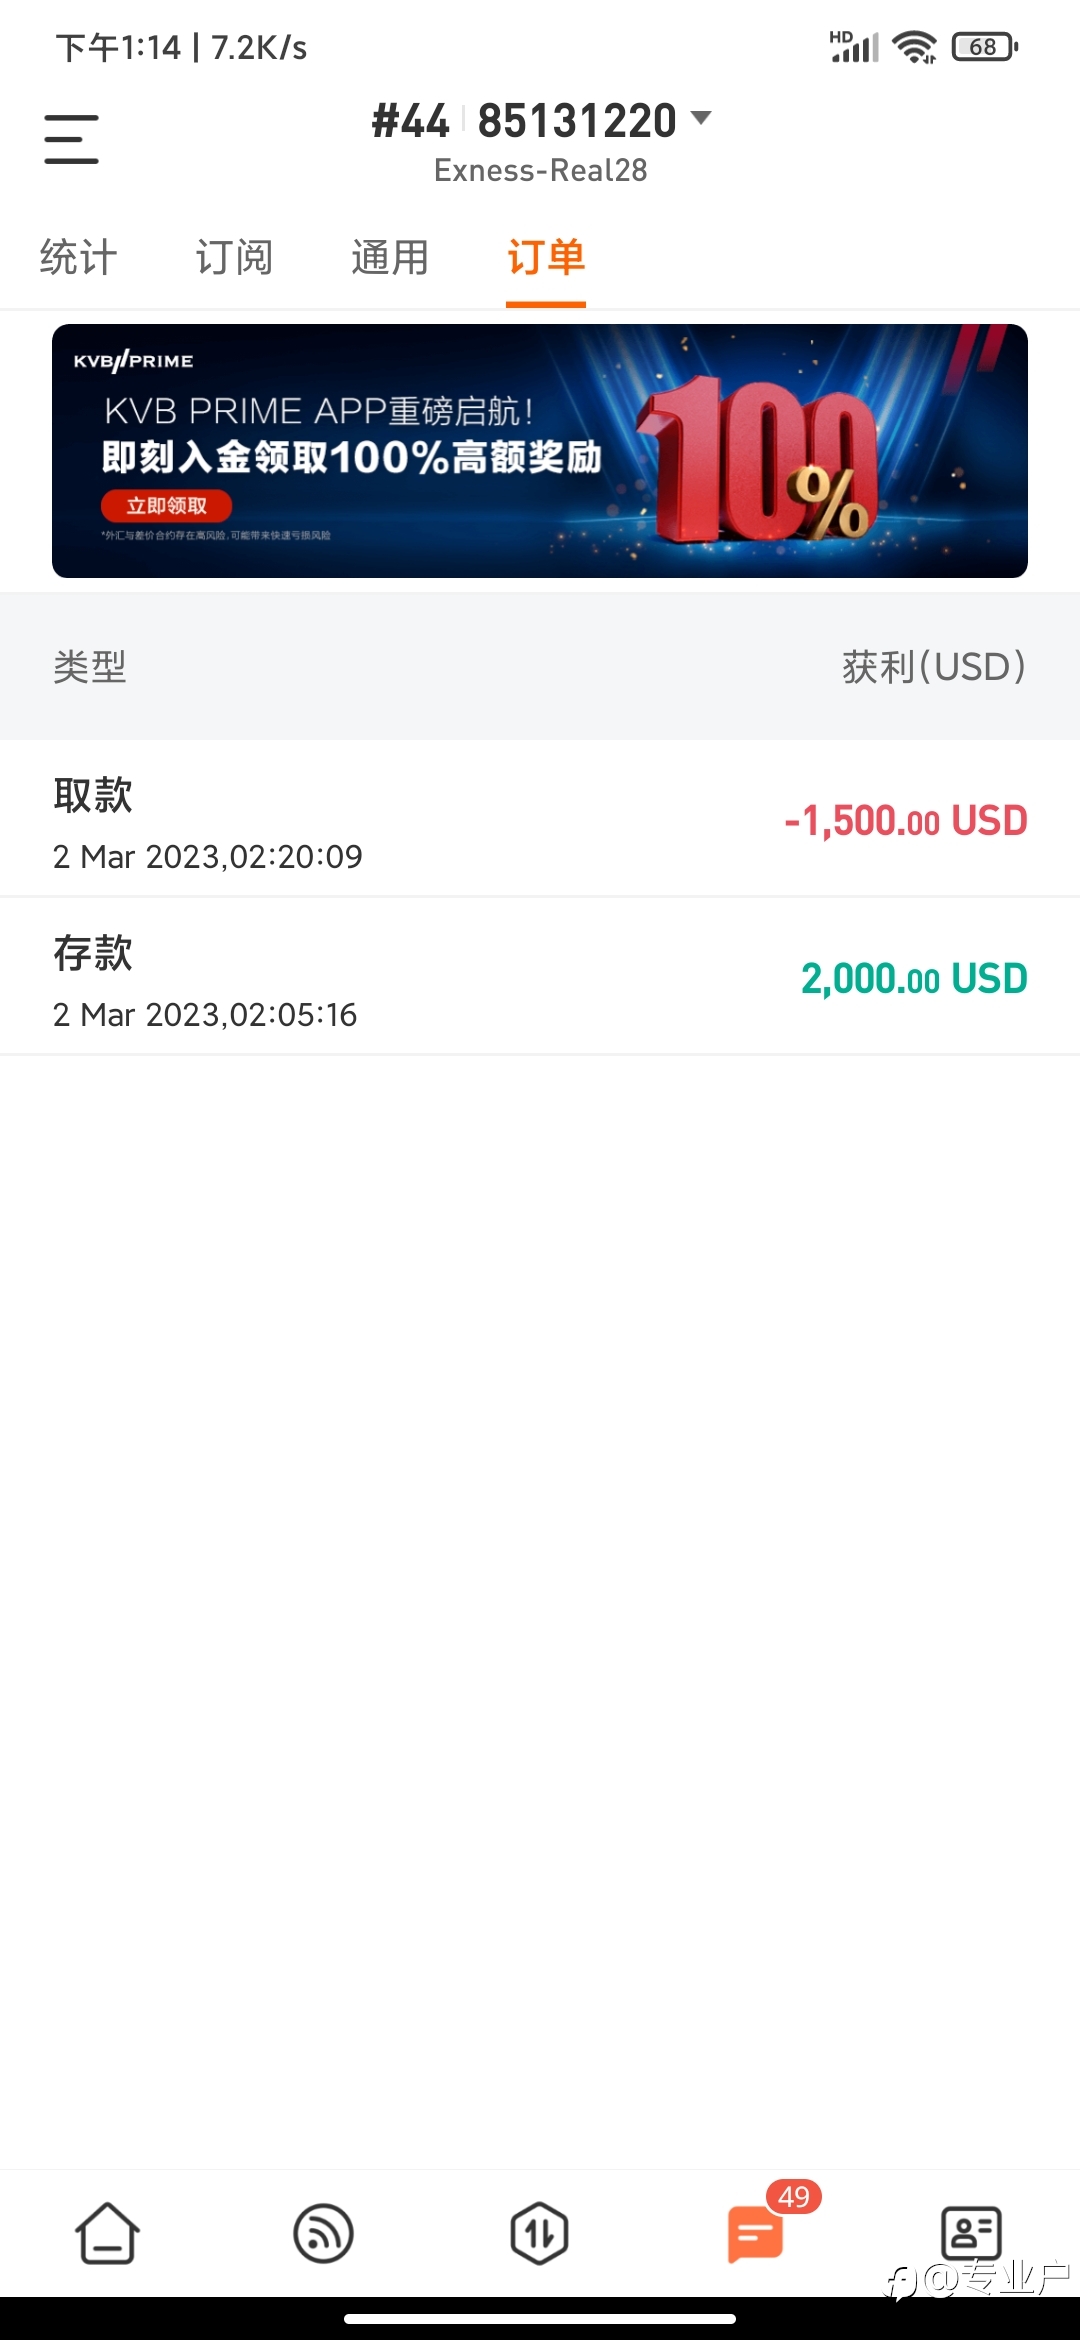Image resolution: width=1080 pixels, height=2340 pixels.
Task: Switch to the 订阅 tab
Action: pos(234,257)
